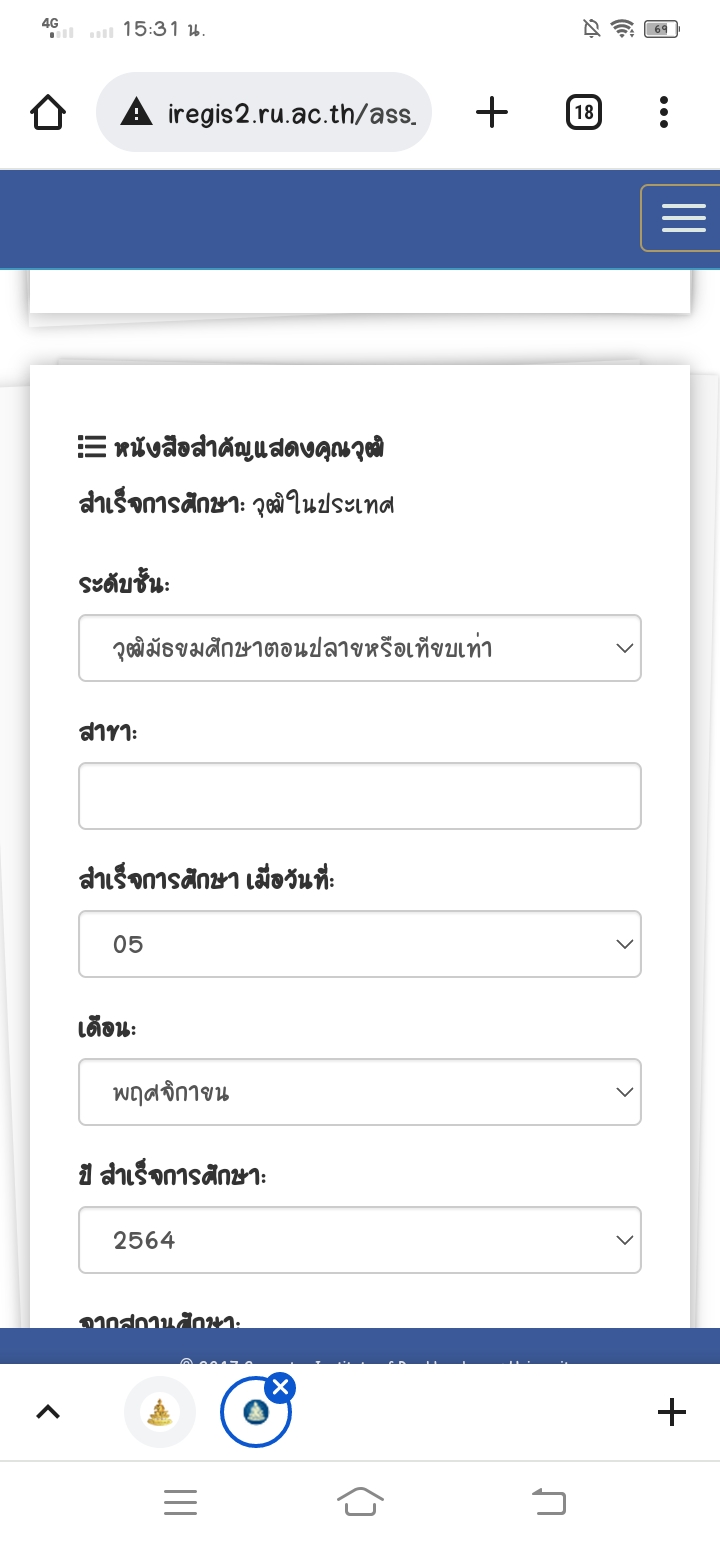Tap the browser home icon
The width and height of the screenshot is (720, 1544).
pos(48,112)
